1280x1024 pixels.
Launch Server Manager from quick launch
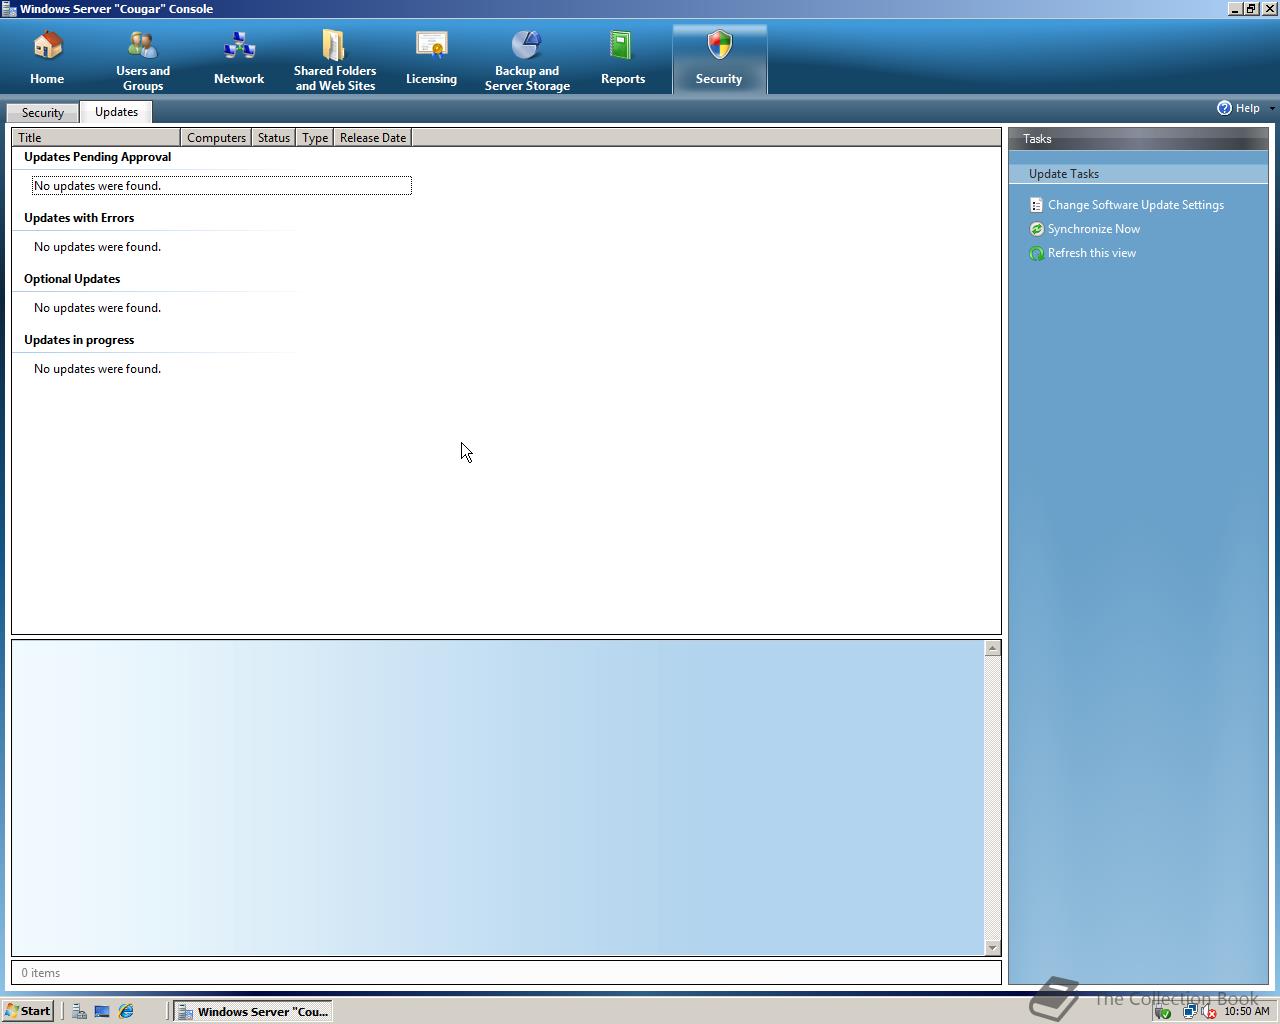[x=79, y=1011]
